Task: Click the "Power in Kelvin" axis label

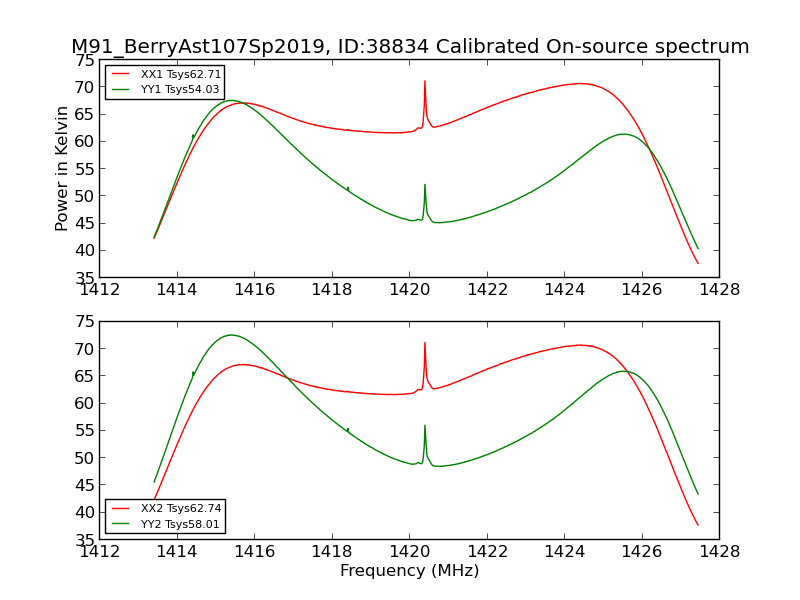Action: pos(61,169)
